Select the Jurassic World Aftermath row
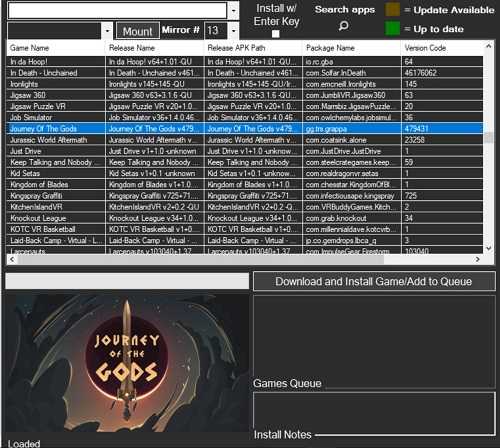 [x=245, y=140]
